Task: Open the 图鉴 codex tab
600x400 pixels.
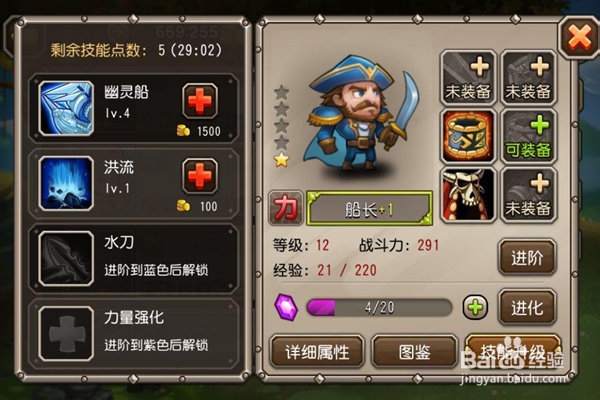Action: 414,351
